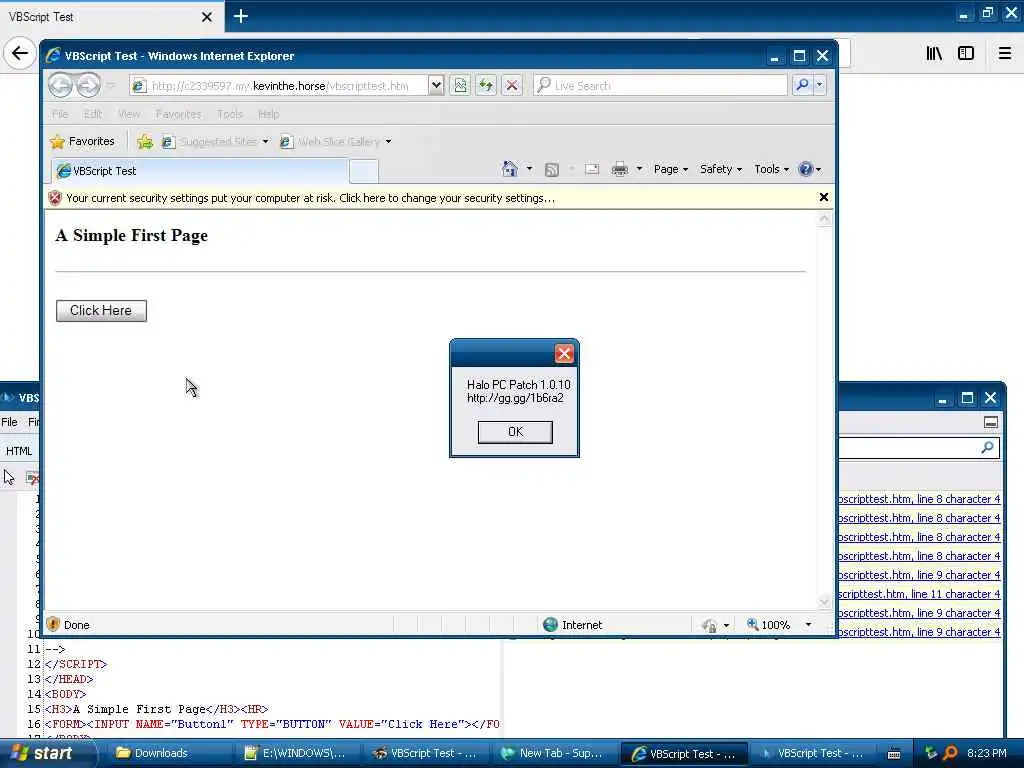Open the Favorites star button

tap(82, 141)
